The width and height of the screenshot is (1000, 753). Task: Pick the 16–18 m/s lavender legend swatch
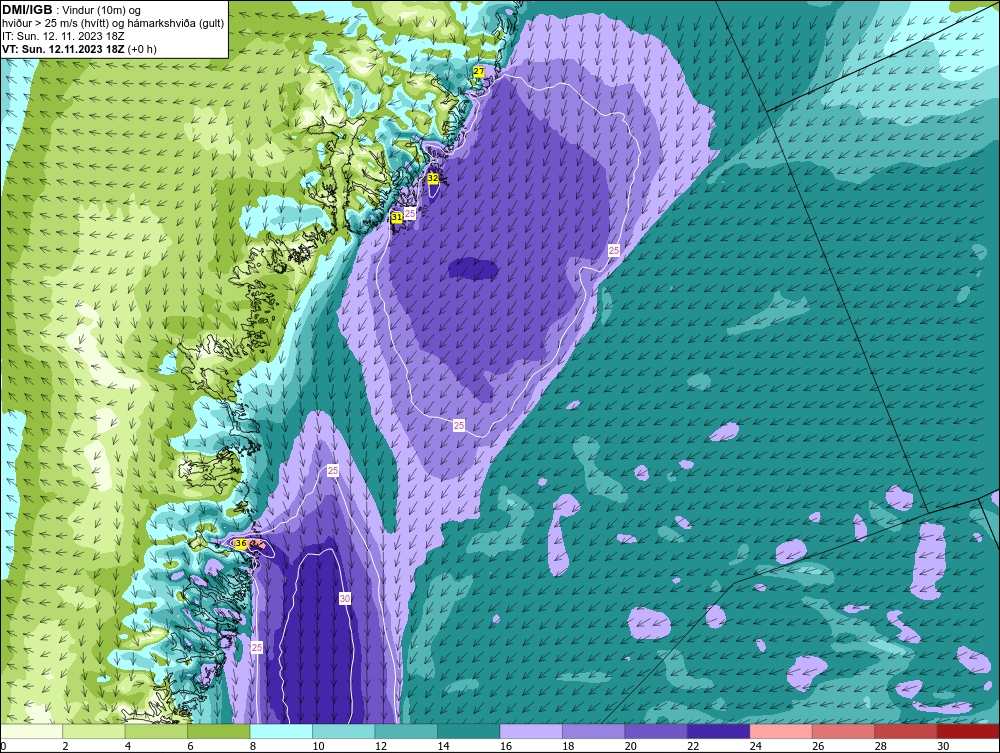531,731
